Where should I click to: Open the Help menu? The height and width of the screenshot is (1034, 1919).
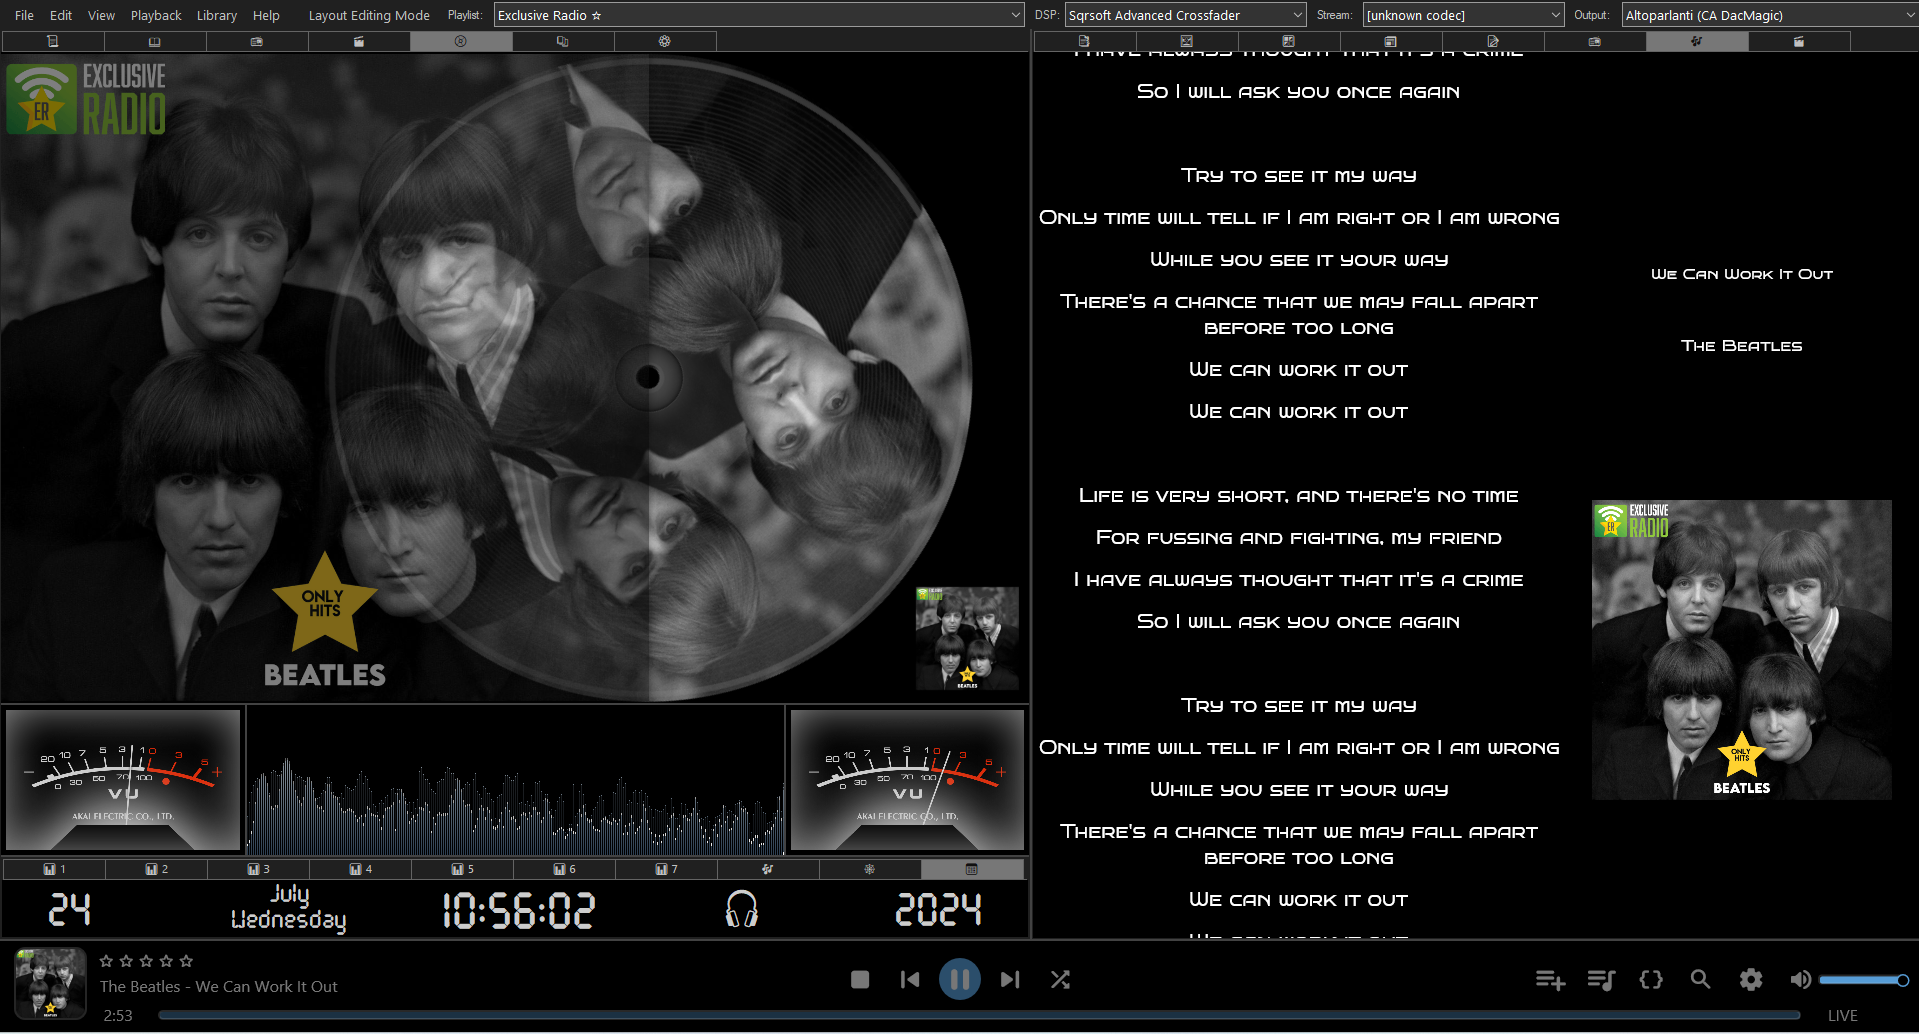click(266, 15)
